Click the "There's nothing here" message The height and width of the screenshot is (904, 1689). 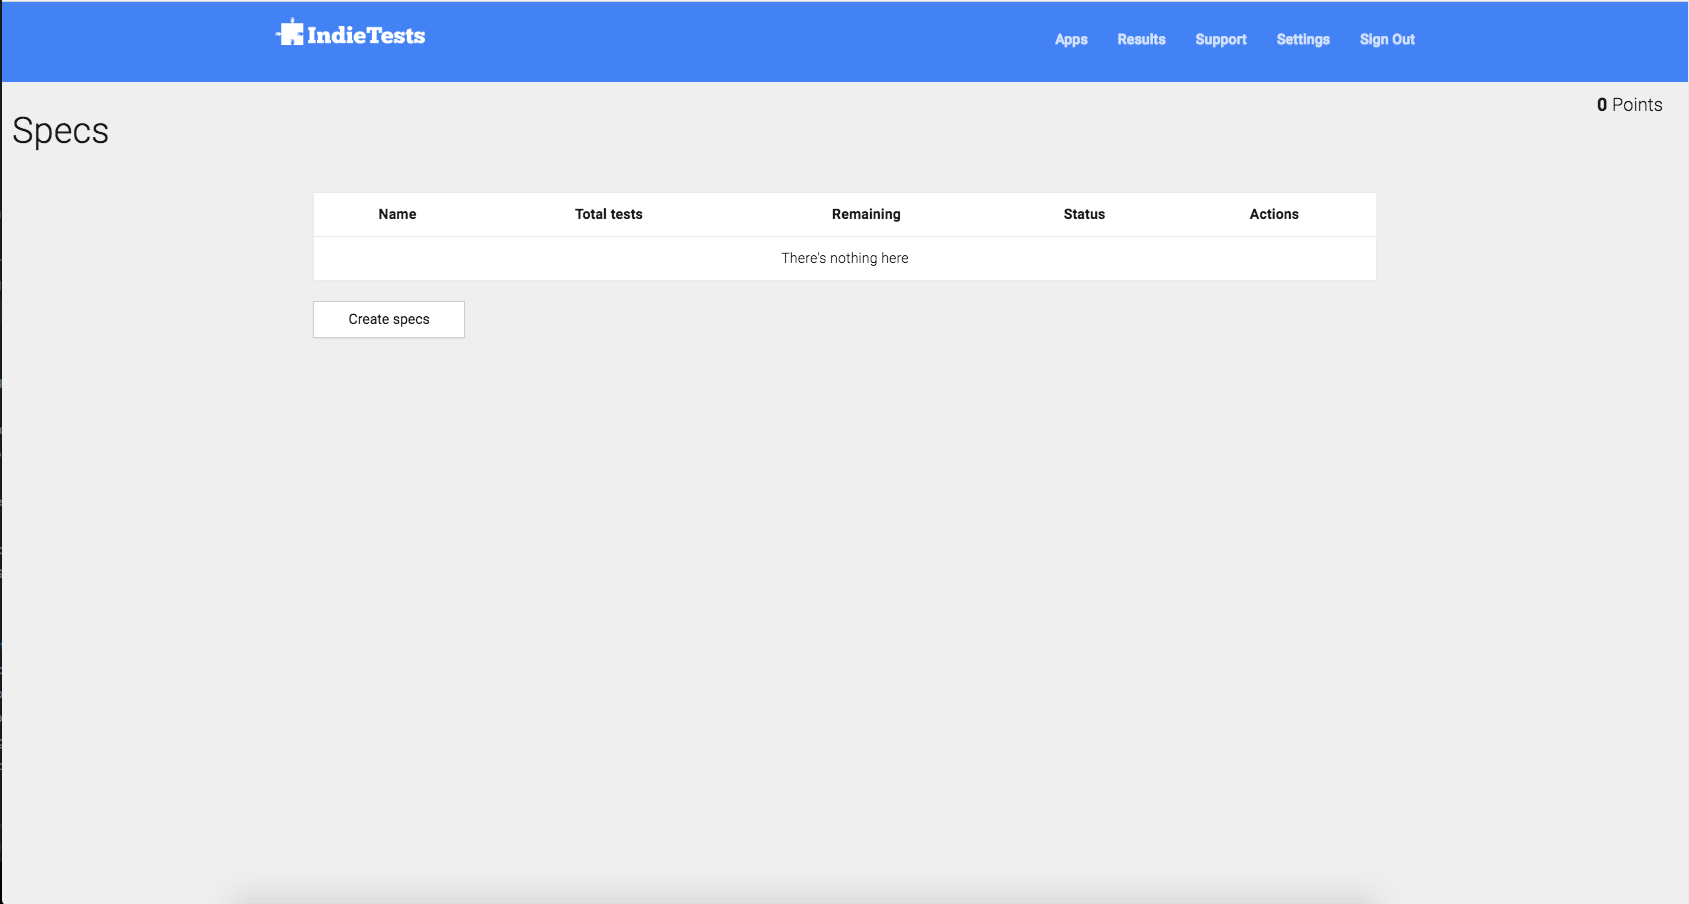pyautogui.click(x=845, y=258)
